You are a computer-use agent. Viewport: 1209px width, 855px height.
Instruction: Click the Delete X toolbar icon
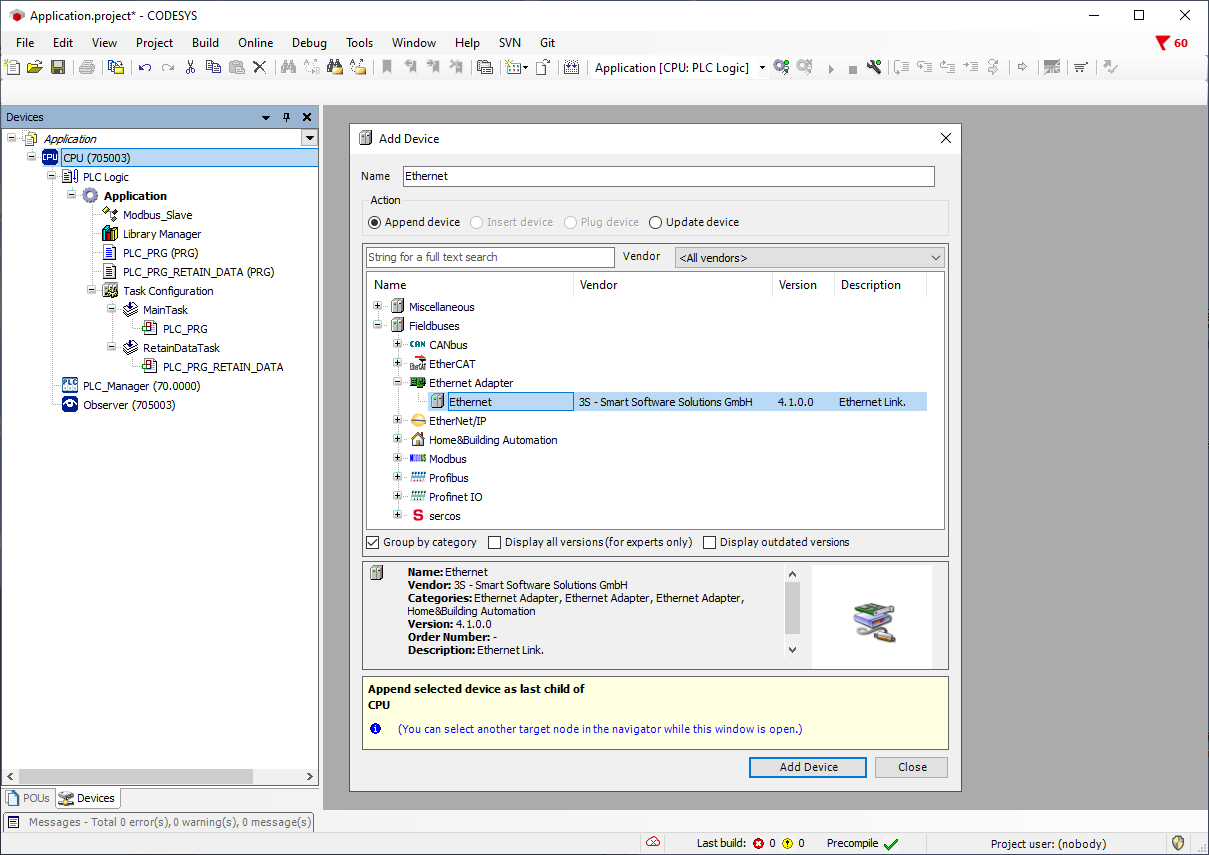click(259, 67)
